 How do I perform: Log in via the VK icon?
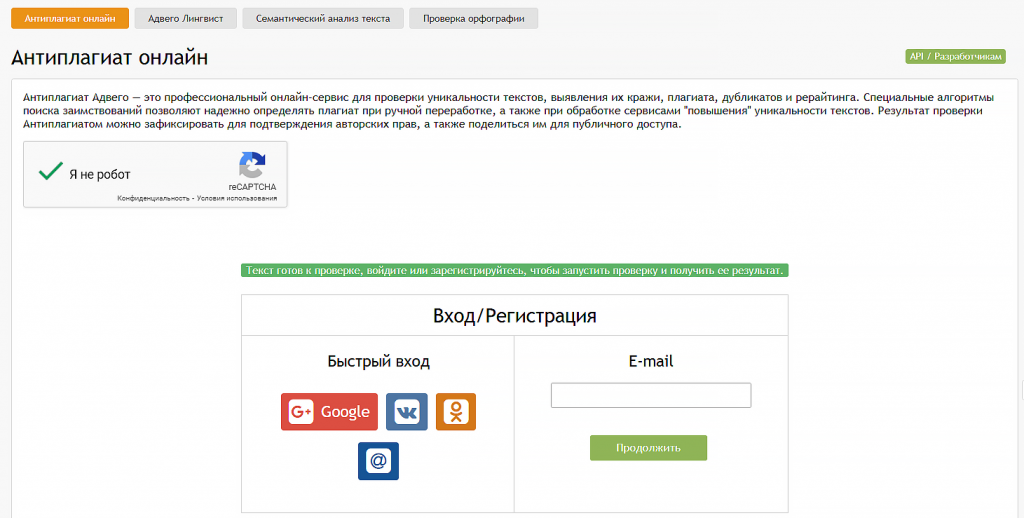(x=407, y=412)
